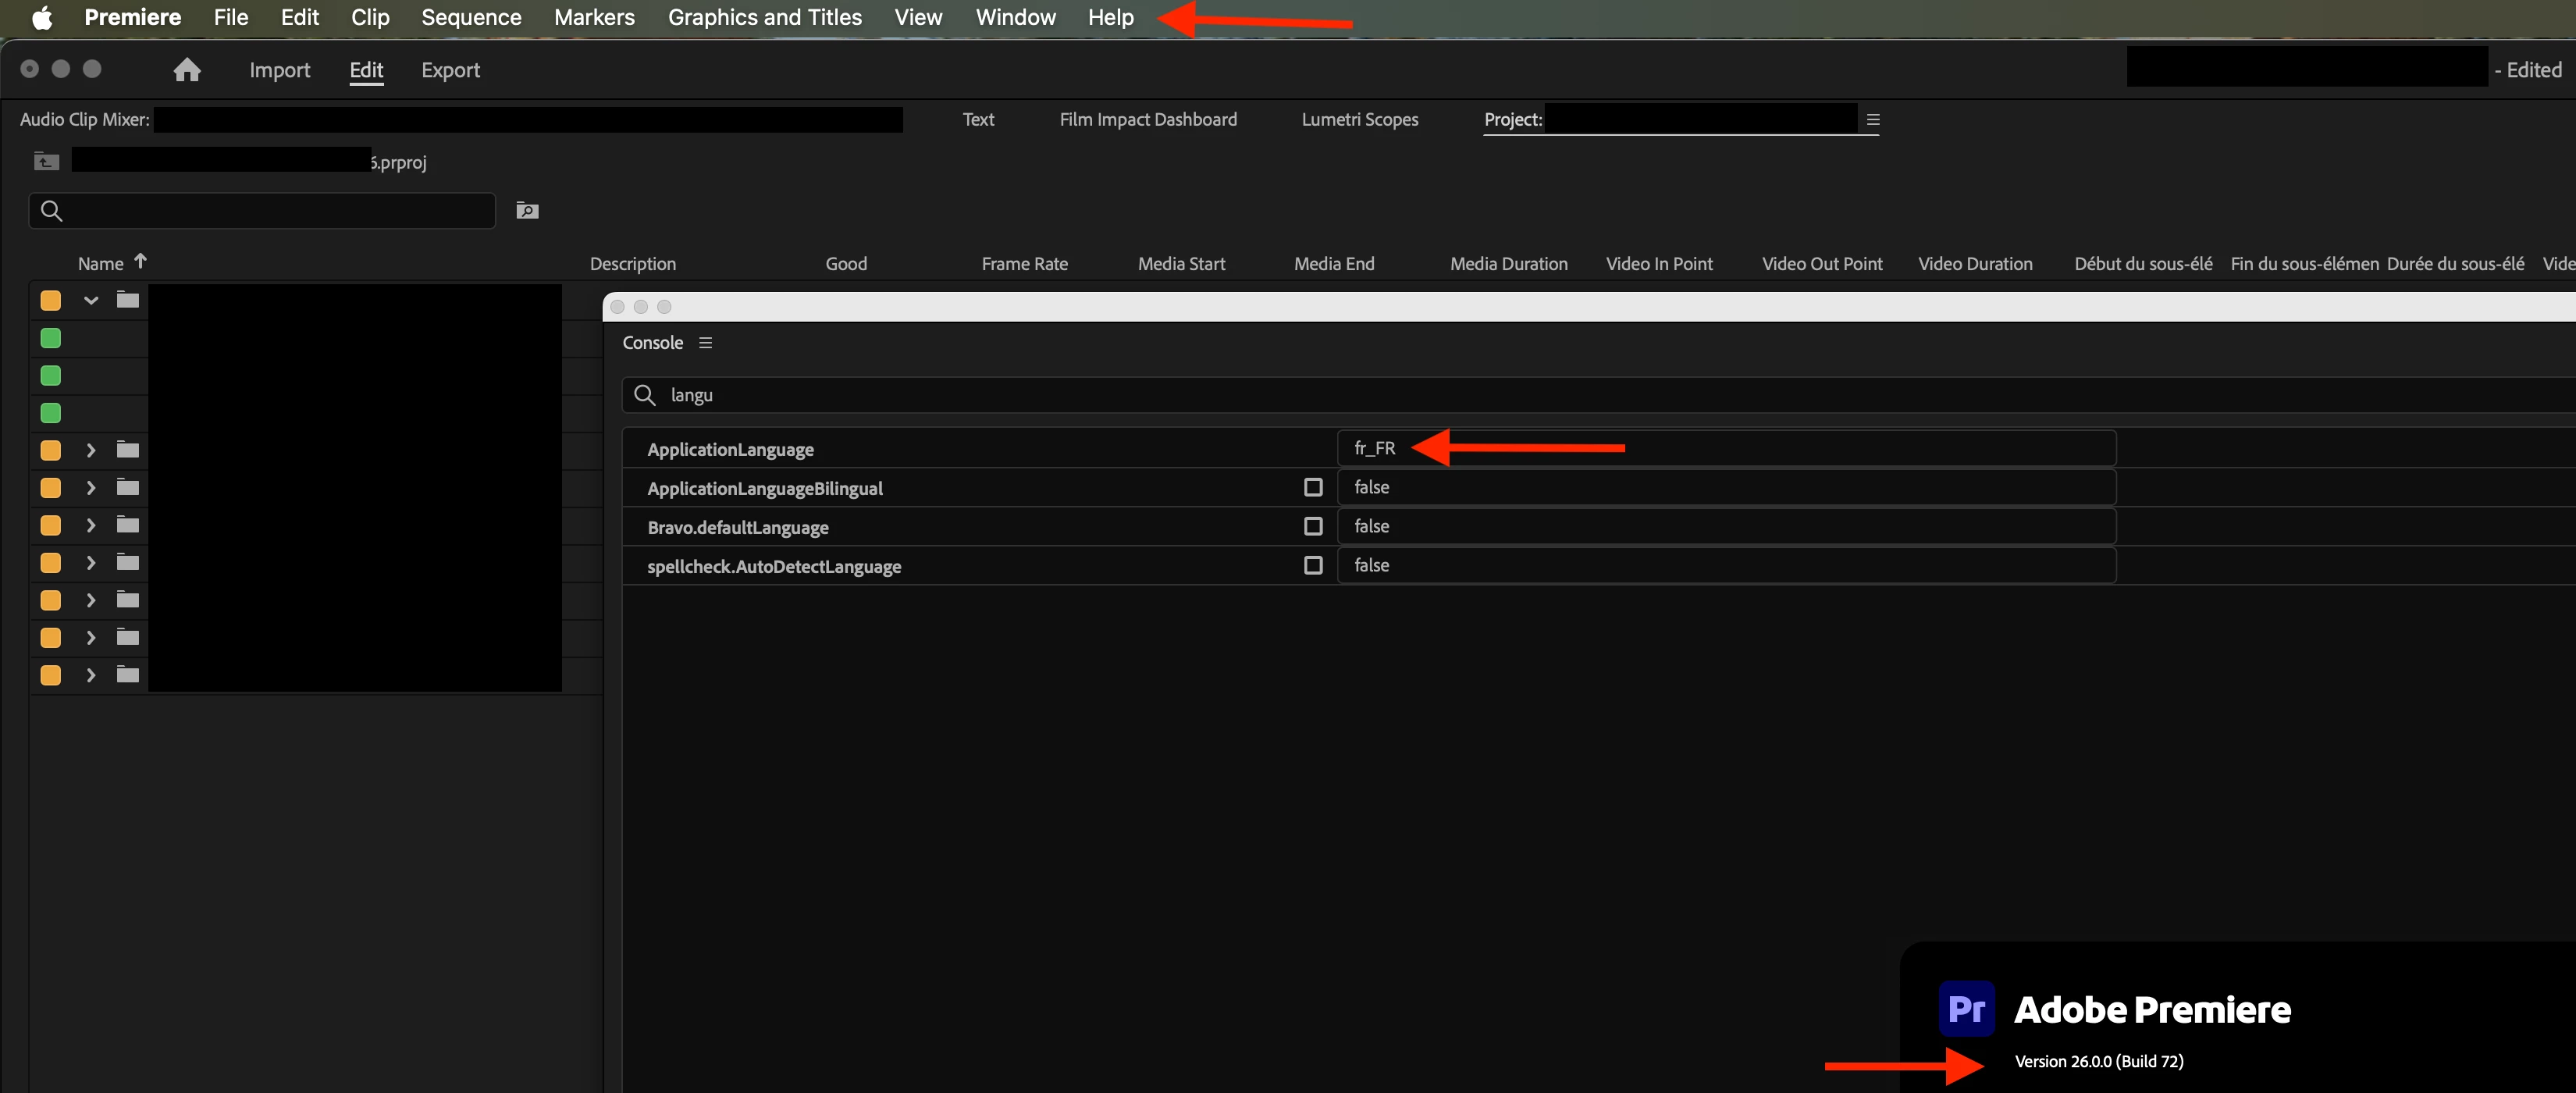Click the first green label swatch

[50, 338]
